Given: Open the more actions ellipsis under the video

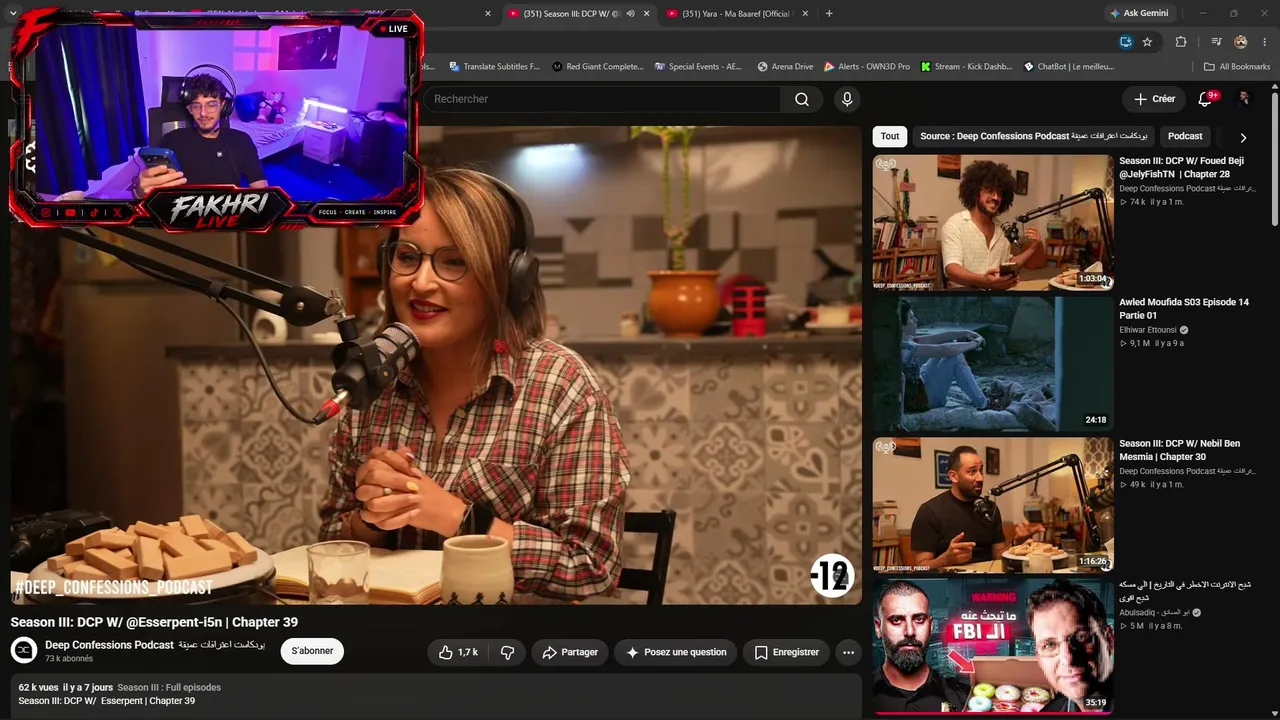Looking at the screenshot, I should 848,652.
